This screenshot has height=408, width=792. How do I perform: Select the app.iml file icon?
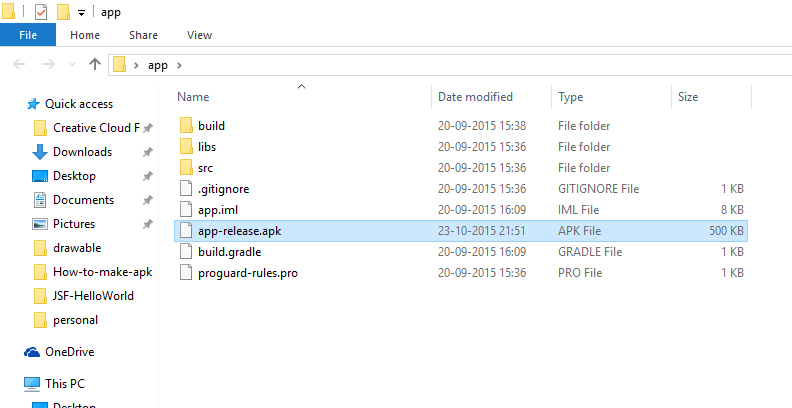tap(186, 210)
